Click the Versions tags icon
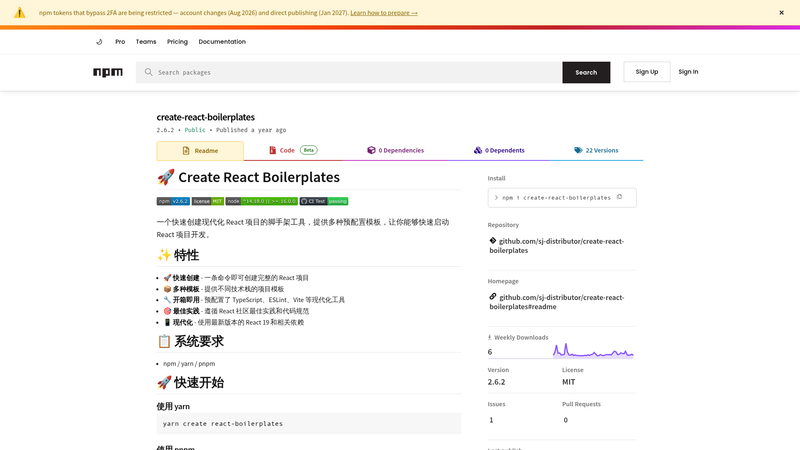The image size is (800, 450). tap(578, 150)
